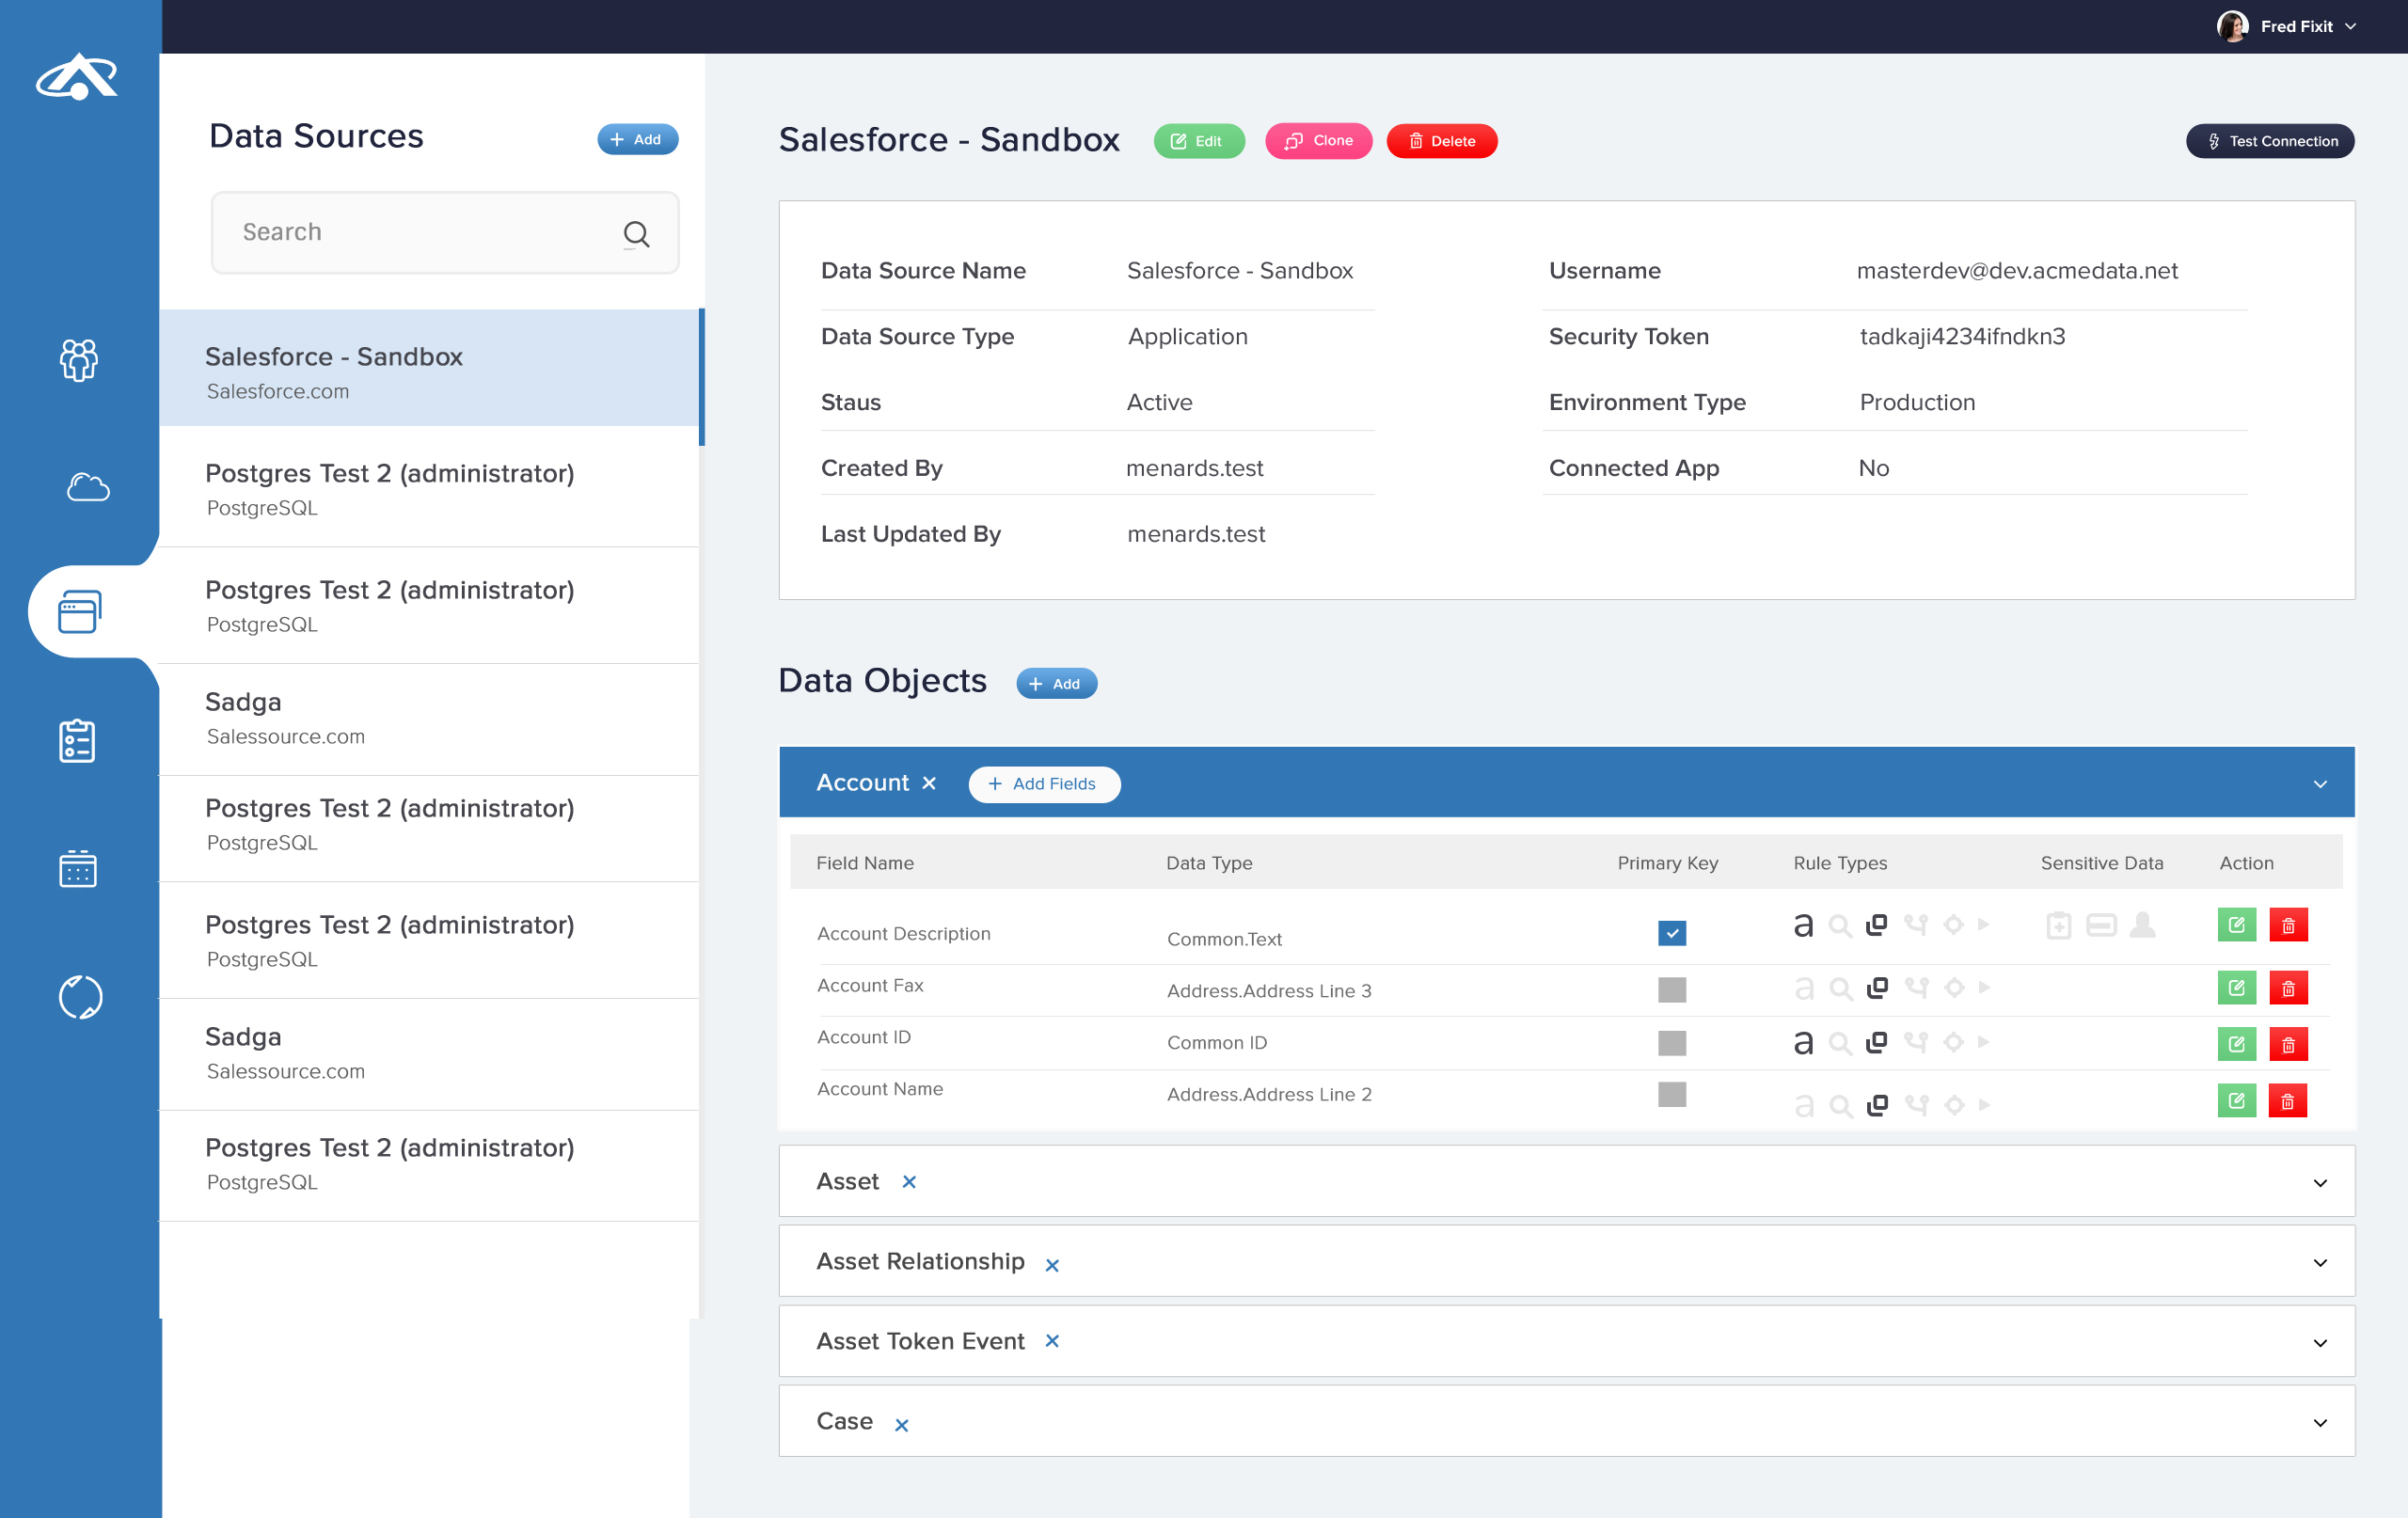
Task: Click the duplicate rule icon for Account Fax
Action: pos(1877,988)
